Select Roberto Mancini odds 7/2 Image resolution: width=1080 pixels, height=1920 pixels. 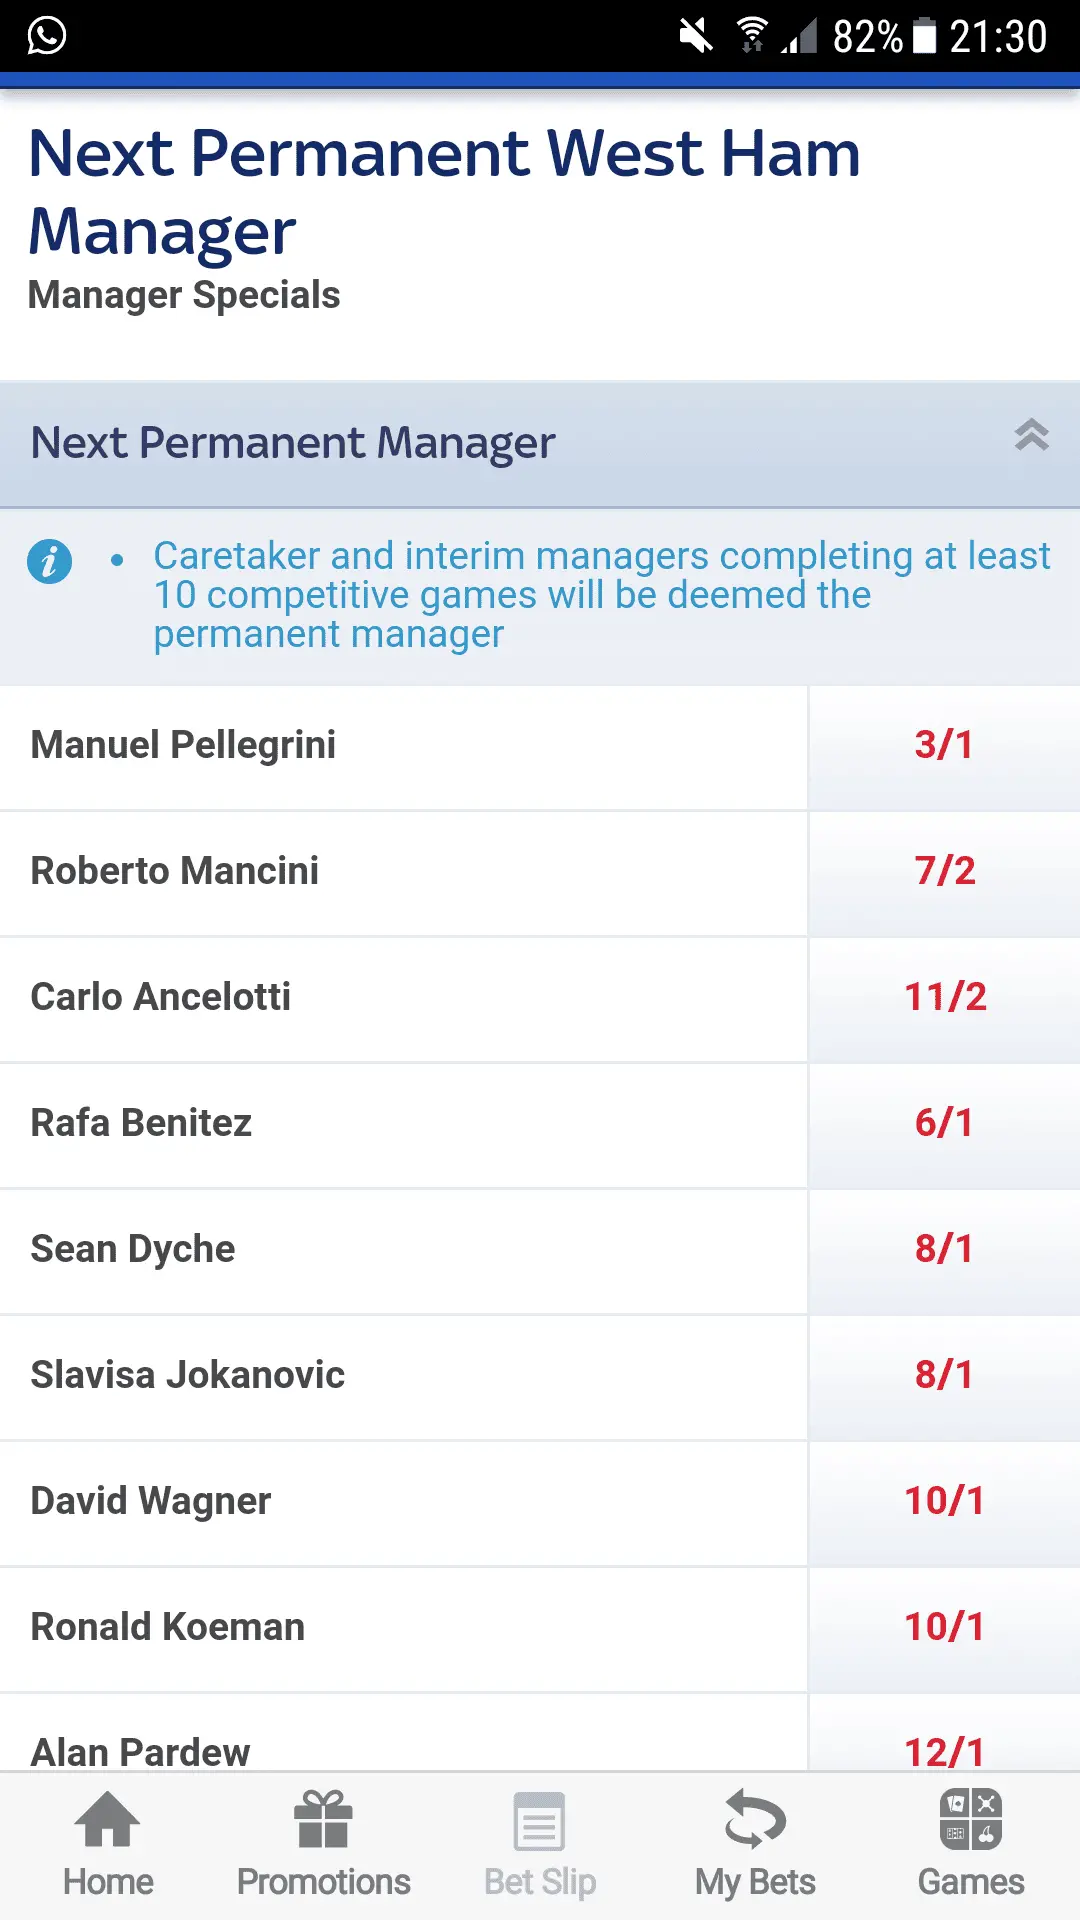coord(944,872)
